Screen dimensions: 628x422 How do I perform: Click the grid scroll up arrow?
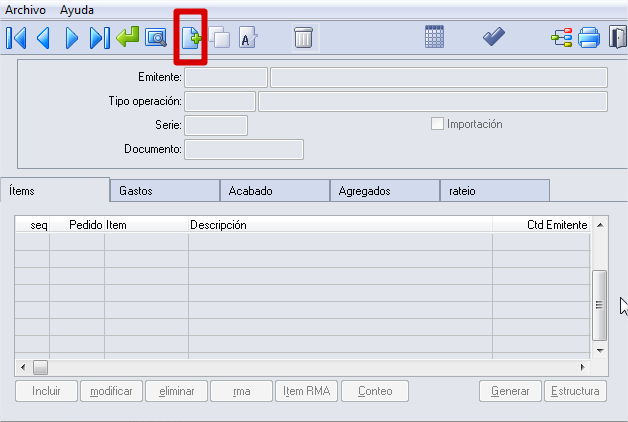(600, 225)
